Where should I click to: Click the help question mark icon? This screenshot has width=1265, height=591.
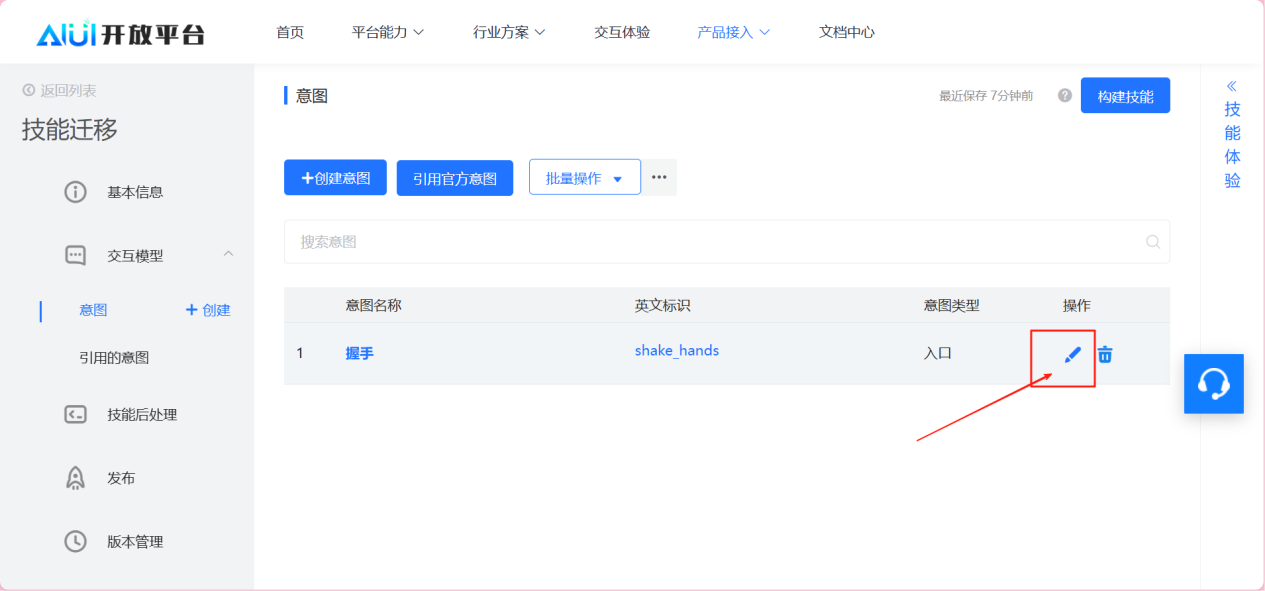[1064, 96]
